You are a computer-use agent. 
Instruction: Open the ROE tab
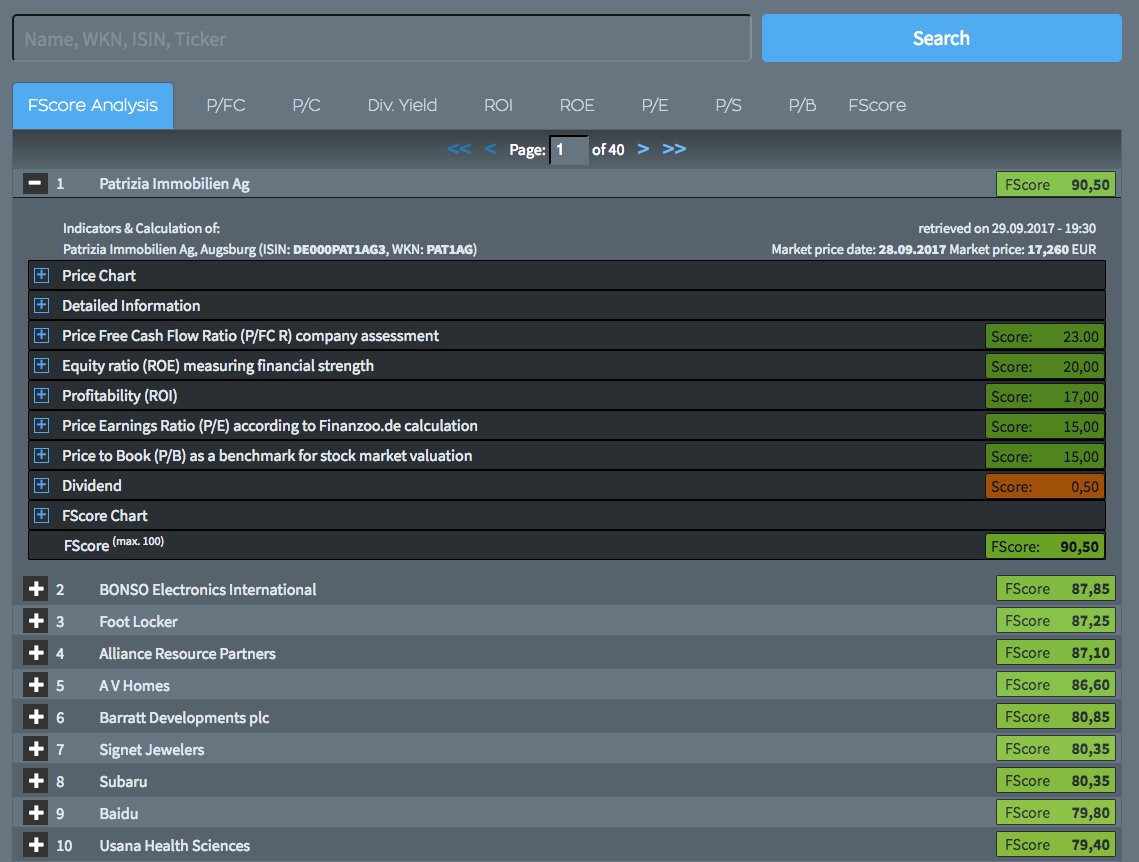[577, 106]
